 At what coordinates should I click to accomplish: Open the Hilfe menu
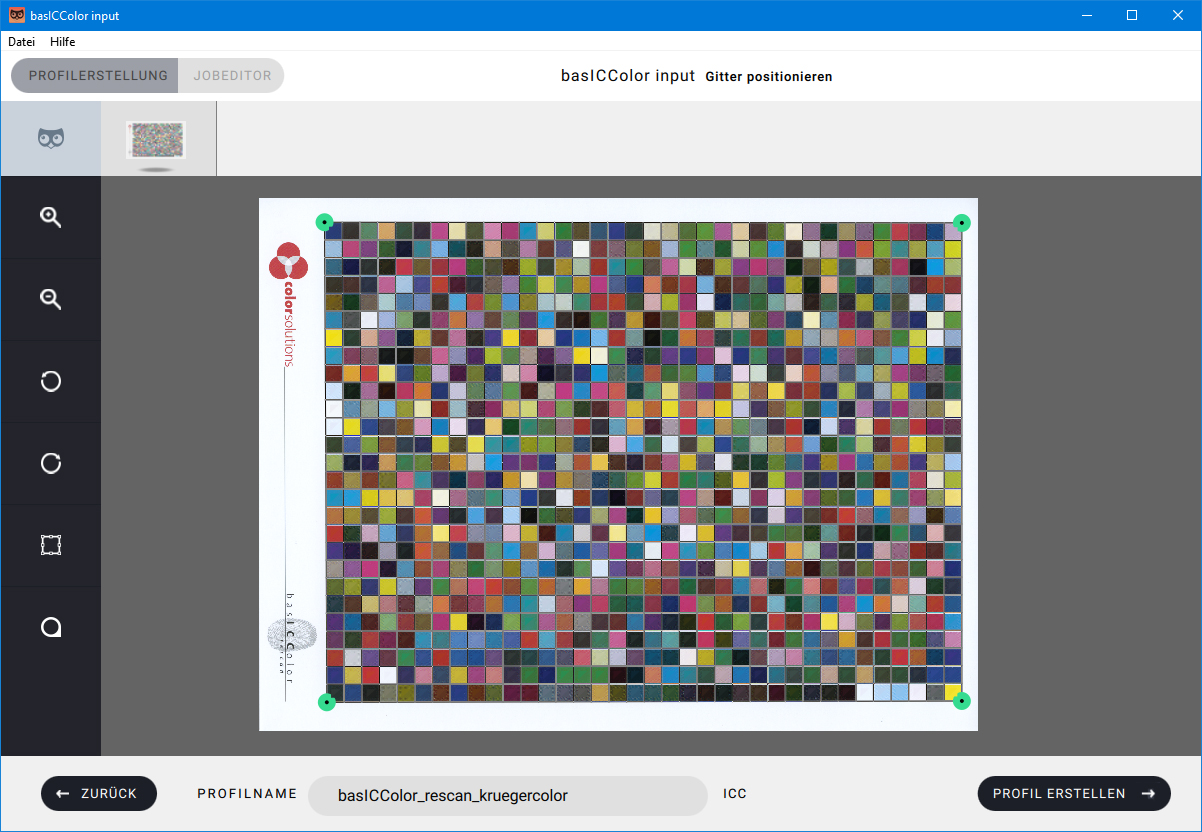[x=63, y=42]
